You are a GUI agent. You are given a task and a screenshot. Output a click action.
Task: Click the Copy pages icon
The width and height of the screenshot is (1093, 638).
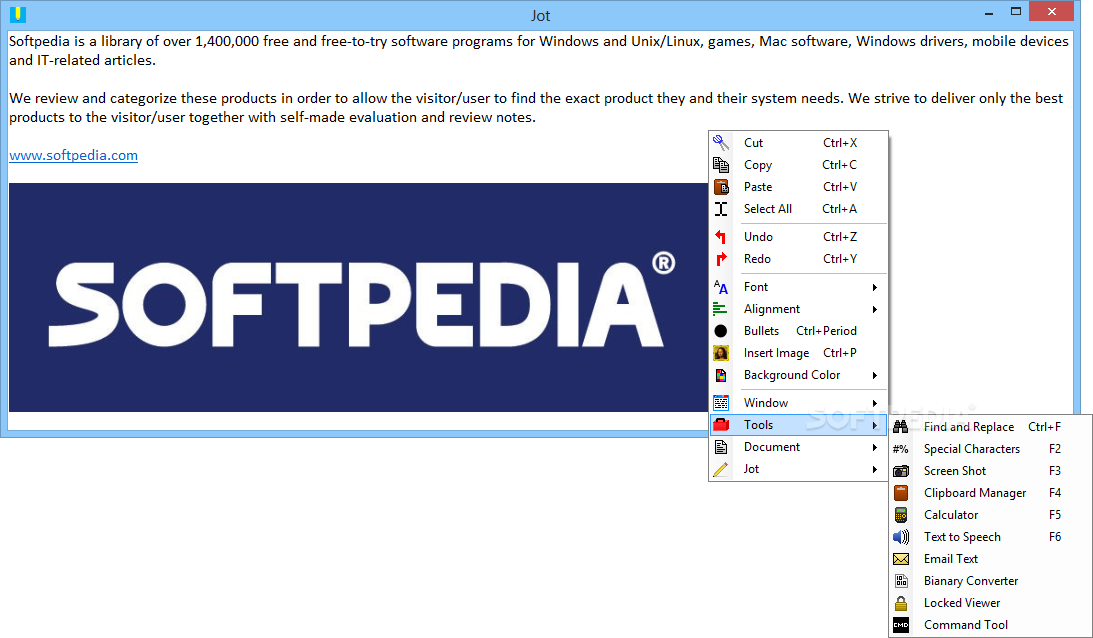(721, 165)
